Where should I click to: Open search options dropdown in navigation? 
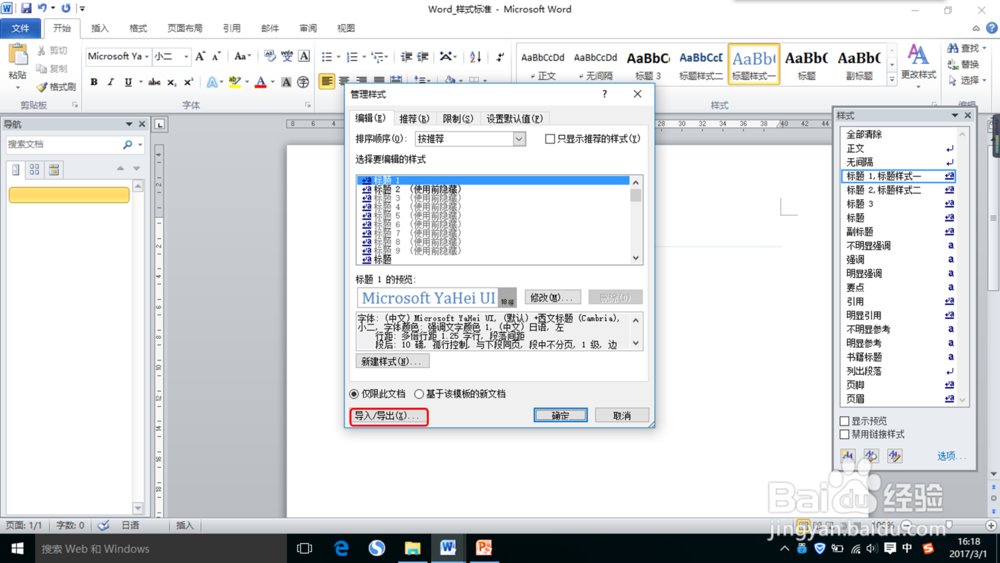click(140, 145)
